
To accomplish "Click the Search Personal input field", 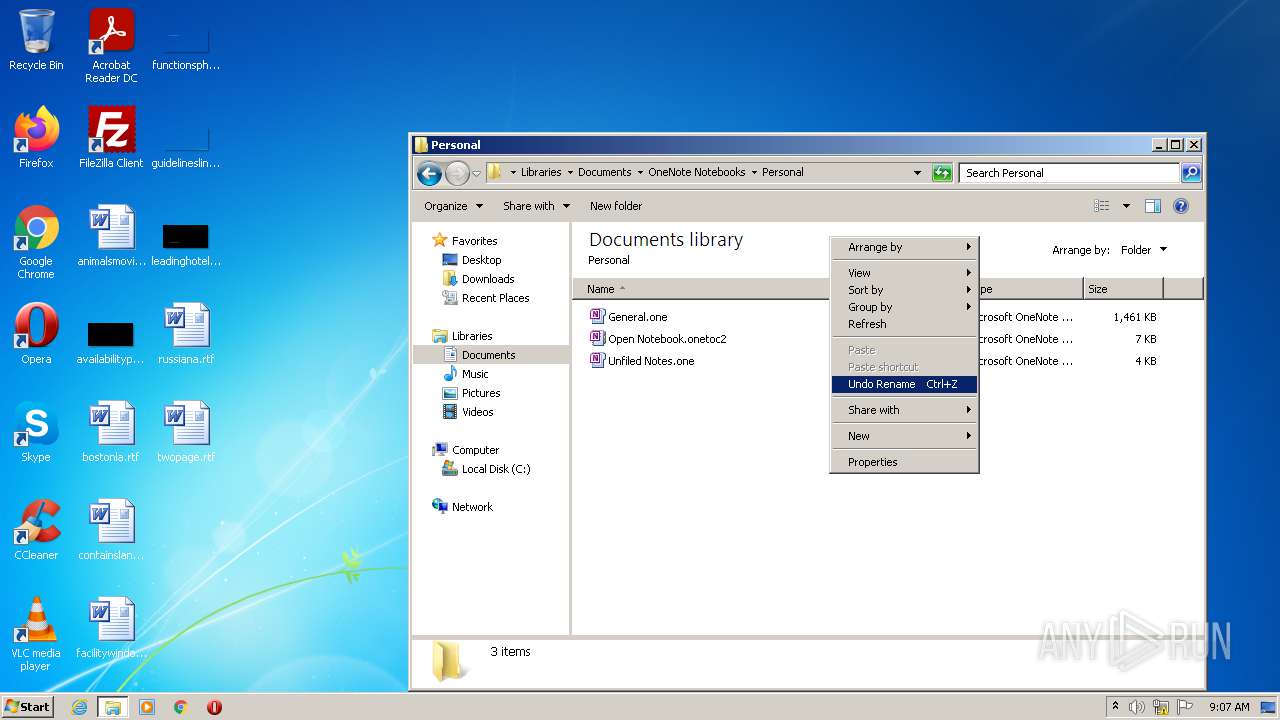I will [x=1069, y=173].
